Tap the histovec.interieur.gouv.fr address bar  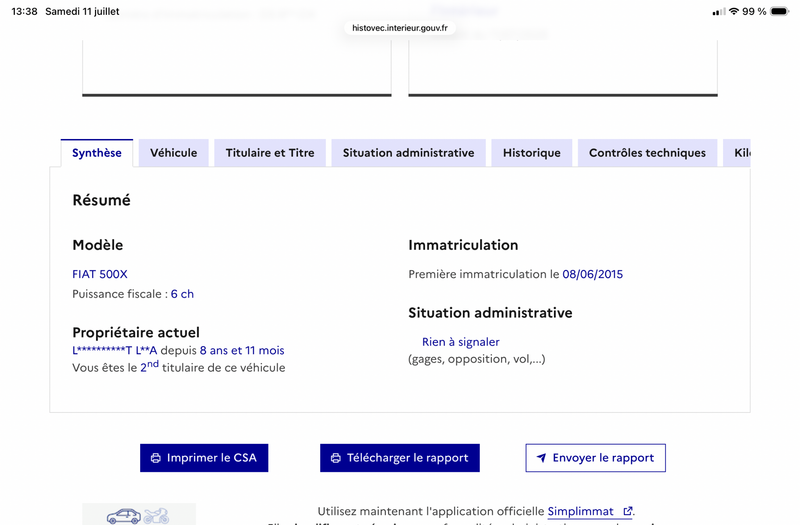(x=400, y=28)
